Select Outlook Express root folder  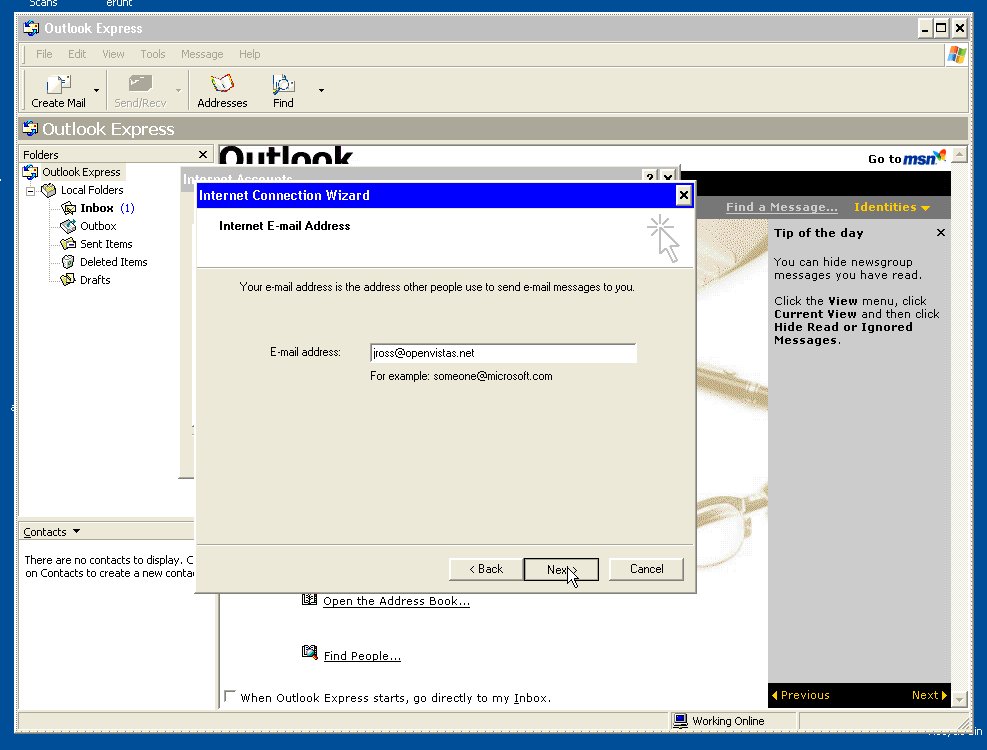pyautogui.click(x=81, y=172)
